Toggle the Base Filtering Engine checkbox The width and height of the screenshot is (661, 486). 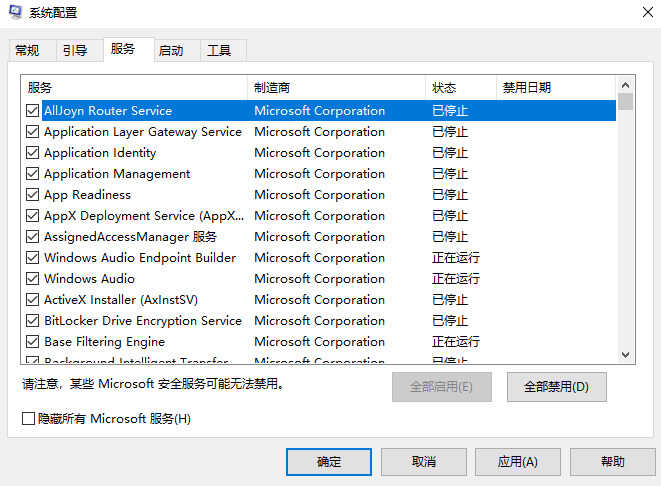[33, 342]
